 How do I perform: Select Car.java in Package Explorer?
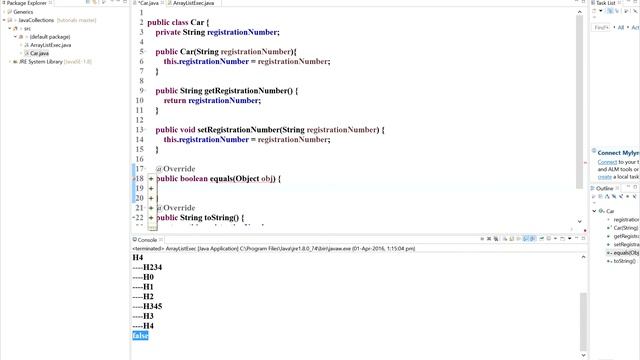pyautogui.click(x=39, y=53)
